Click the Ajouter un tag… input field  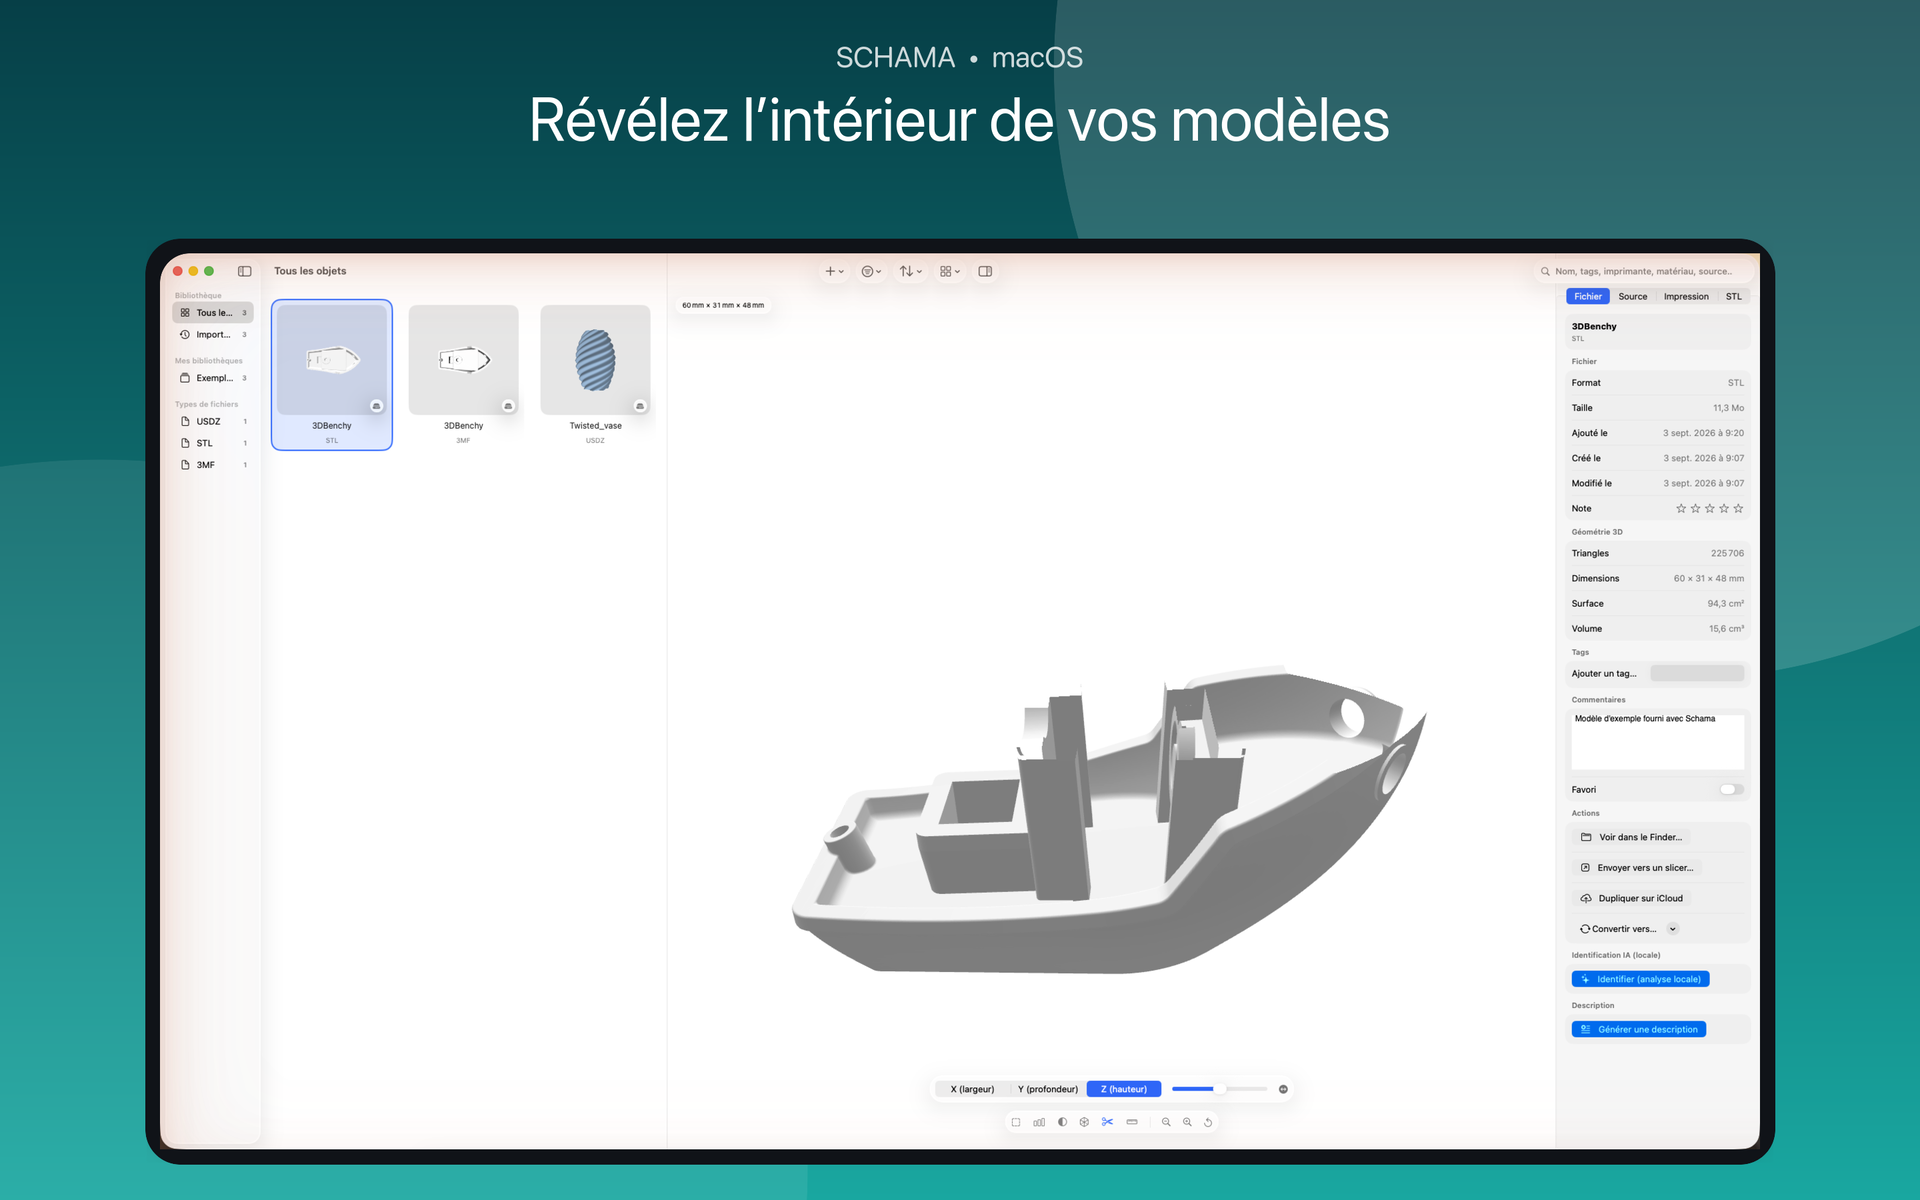coord(1697,674)
